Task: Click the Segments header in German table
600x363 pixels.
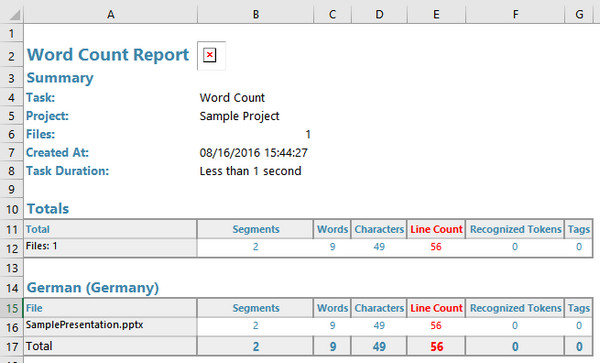Action: pyautogui.click(x=256, y=308)
